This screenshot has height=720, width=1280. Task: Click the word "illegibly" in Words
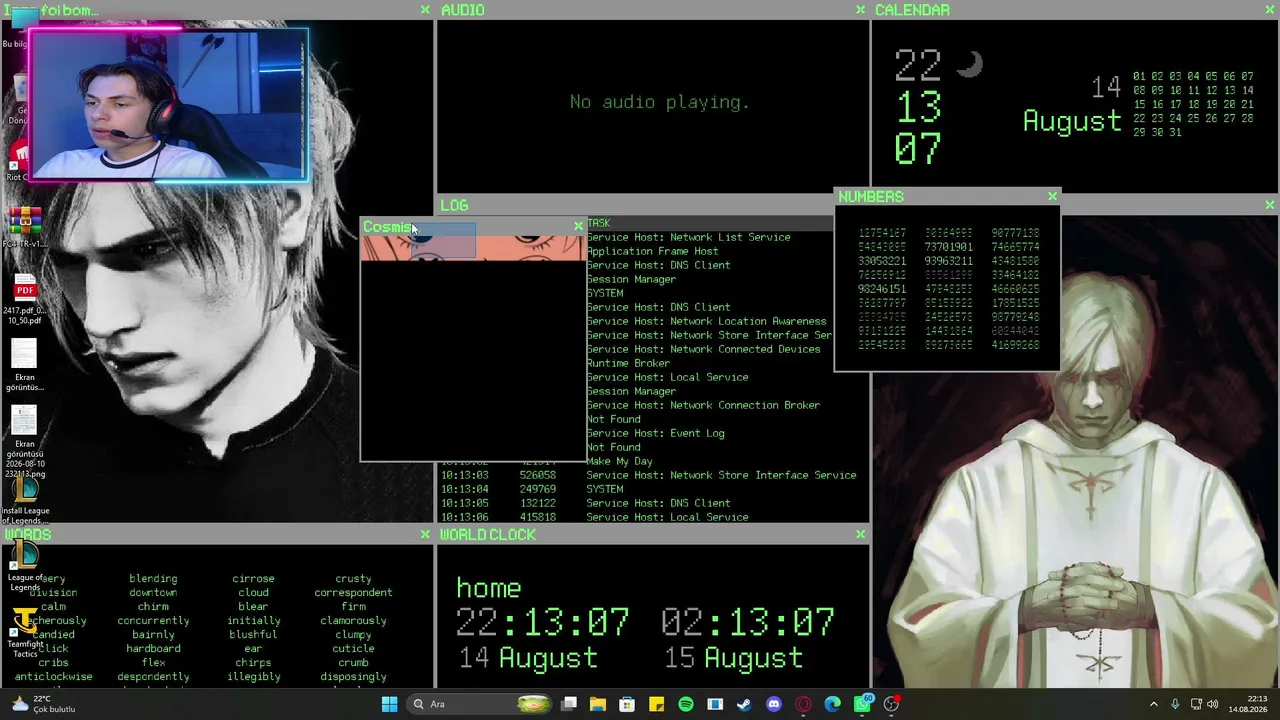coord(253,676)
